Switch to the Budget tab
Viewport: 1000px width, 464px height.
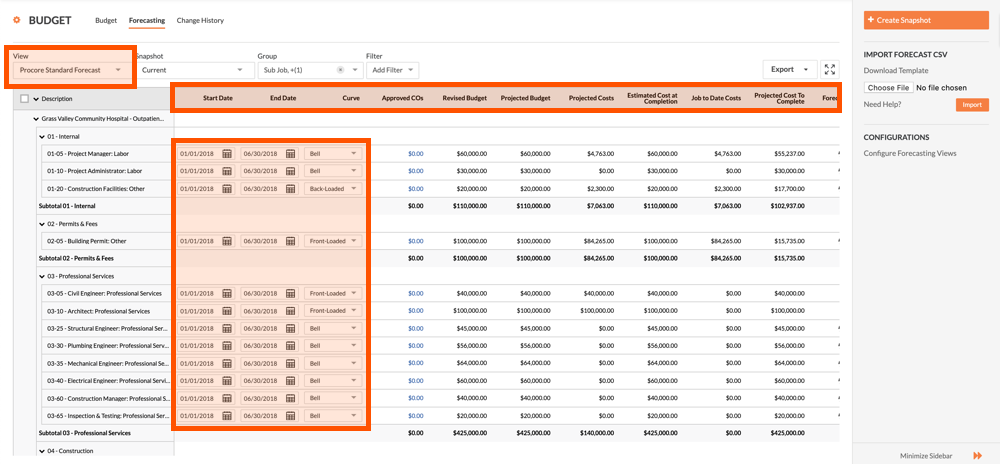106,20
